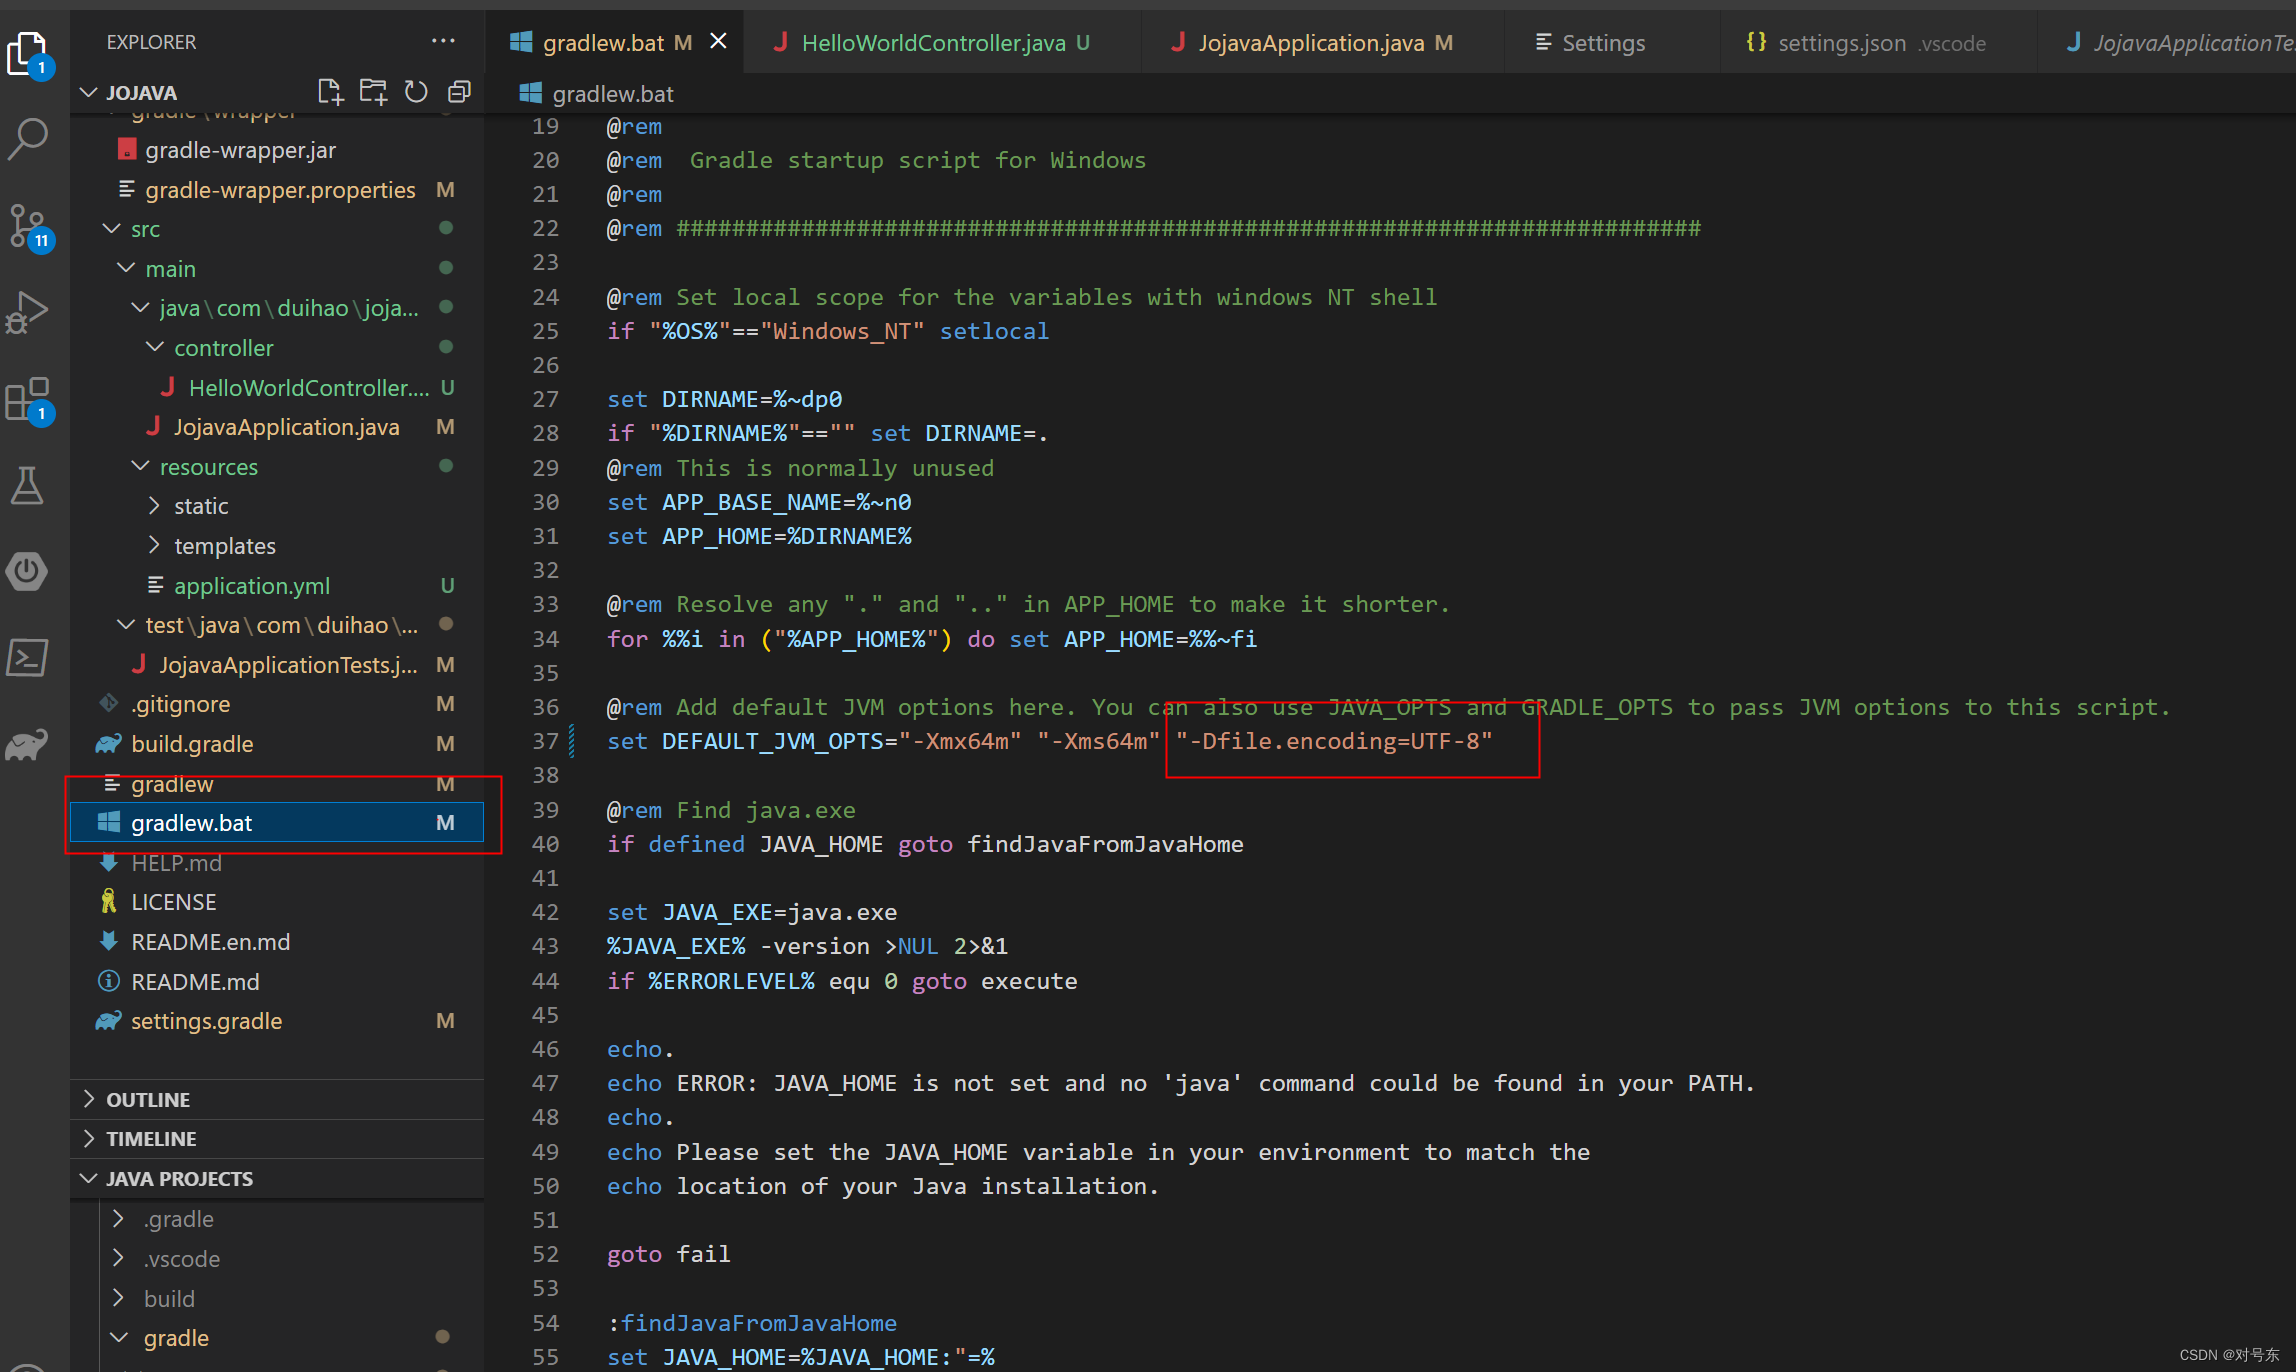Switch to JojavaApplication.java tab
The image size is (2296, 1372).
pyautogui.click(x=1322, y=42)
